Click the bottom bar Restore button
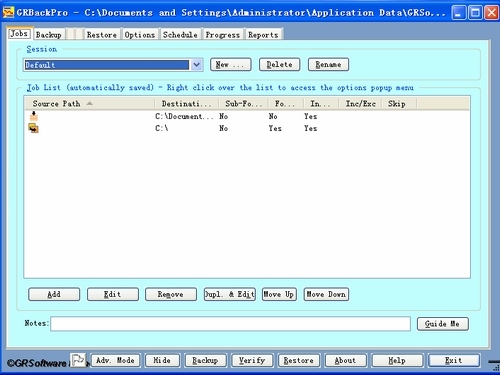 [299, 360]
